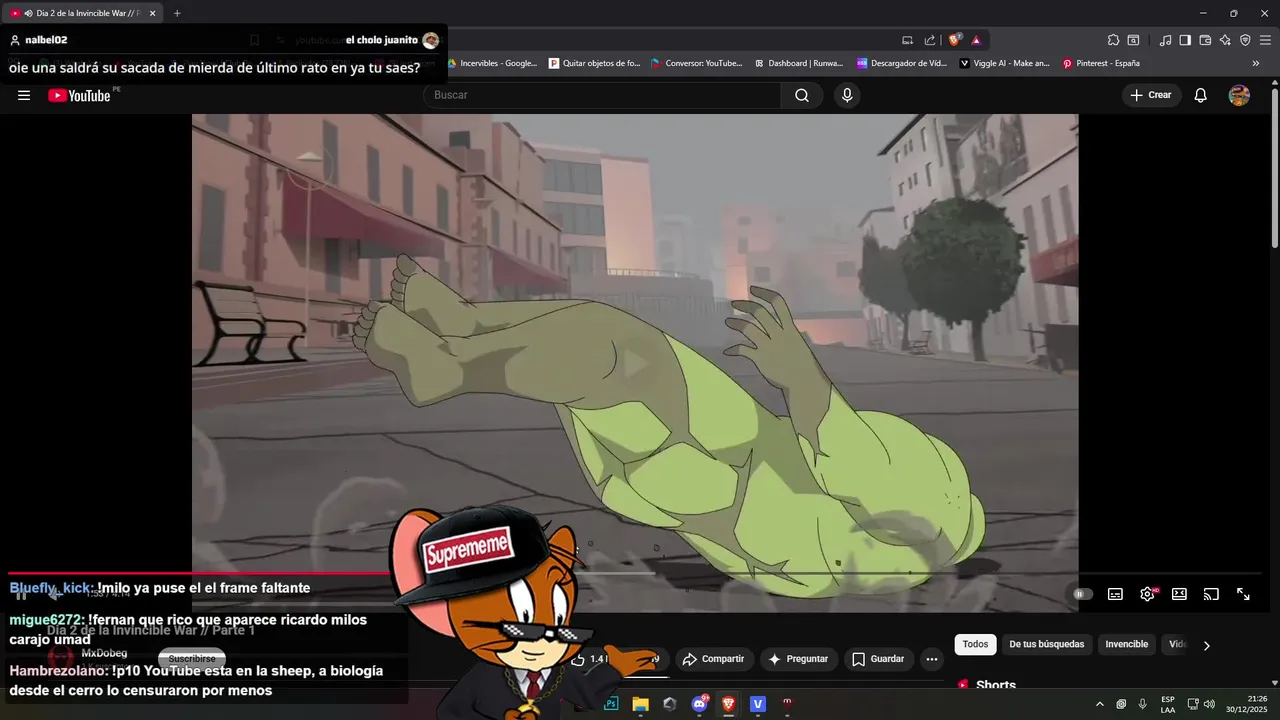Toggle subtitles with the captions icon

(1115, 594)
